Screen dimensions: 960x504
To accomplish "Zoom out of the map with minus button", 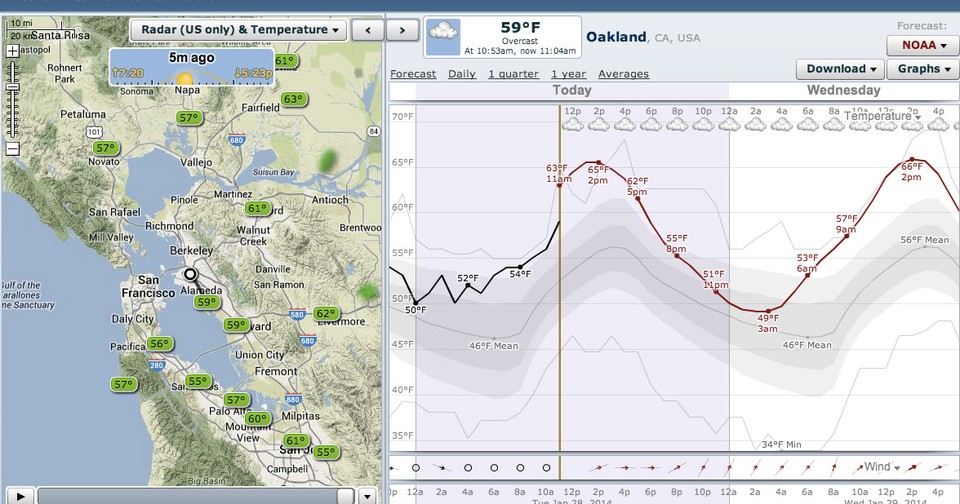I will (x=12, y=149).
